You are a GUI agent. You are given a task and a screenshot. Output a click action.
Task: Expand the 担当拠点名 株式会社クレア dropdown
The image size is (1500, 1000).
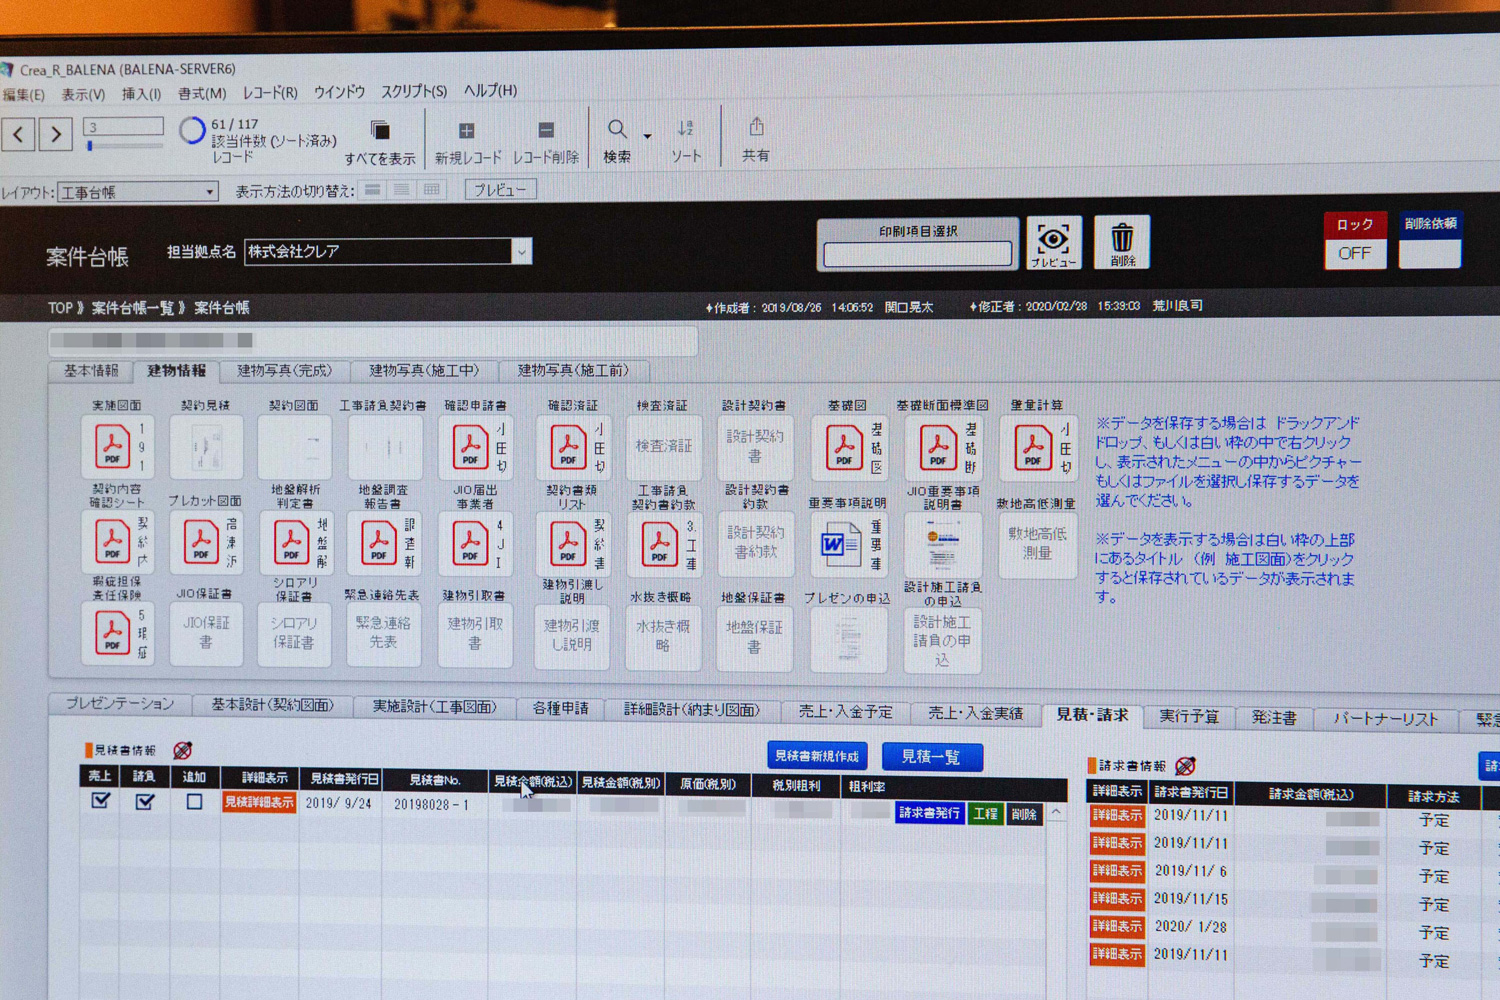tap(521, 252)
